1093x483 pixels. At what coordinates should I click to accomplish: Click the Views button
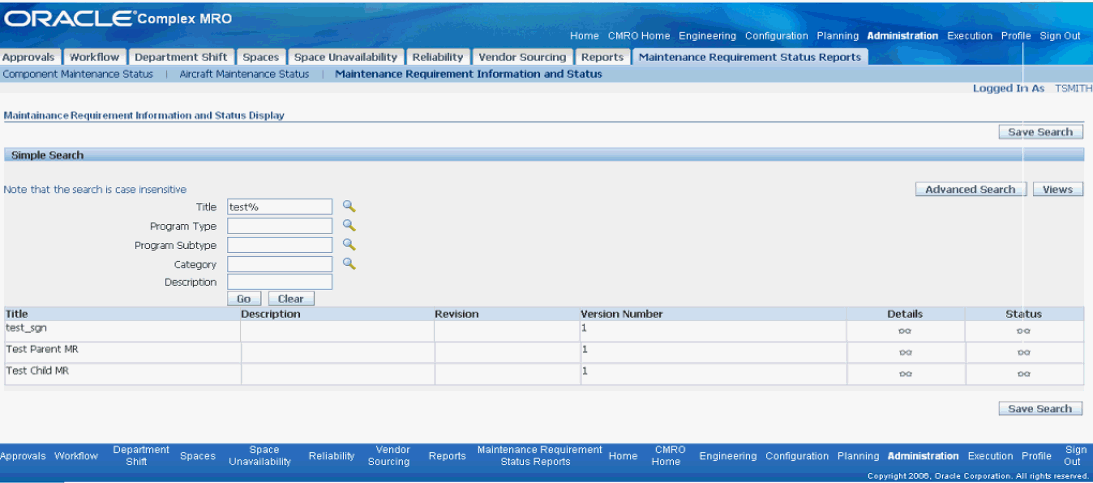1057,190
